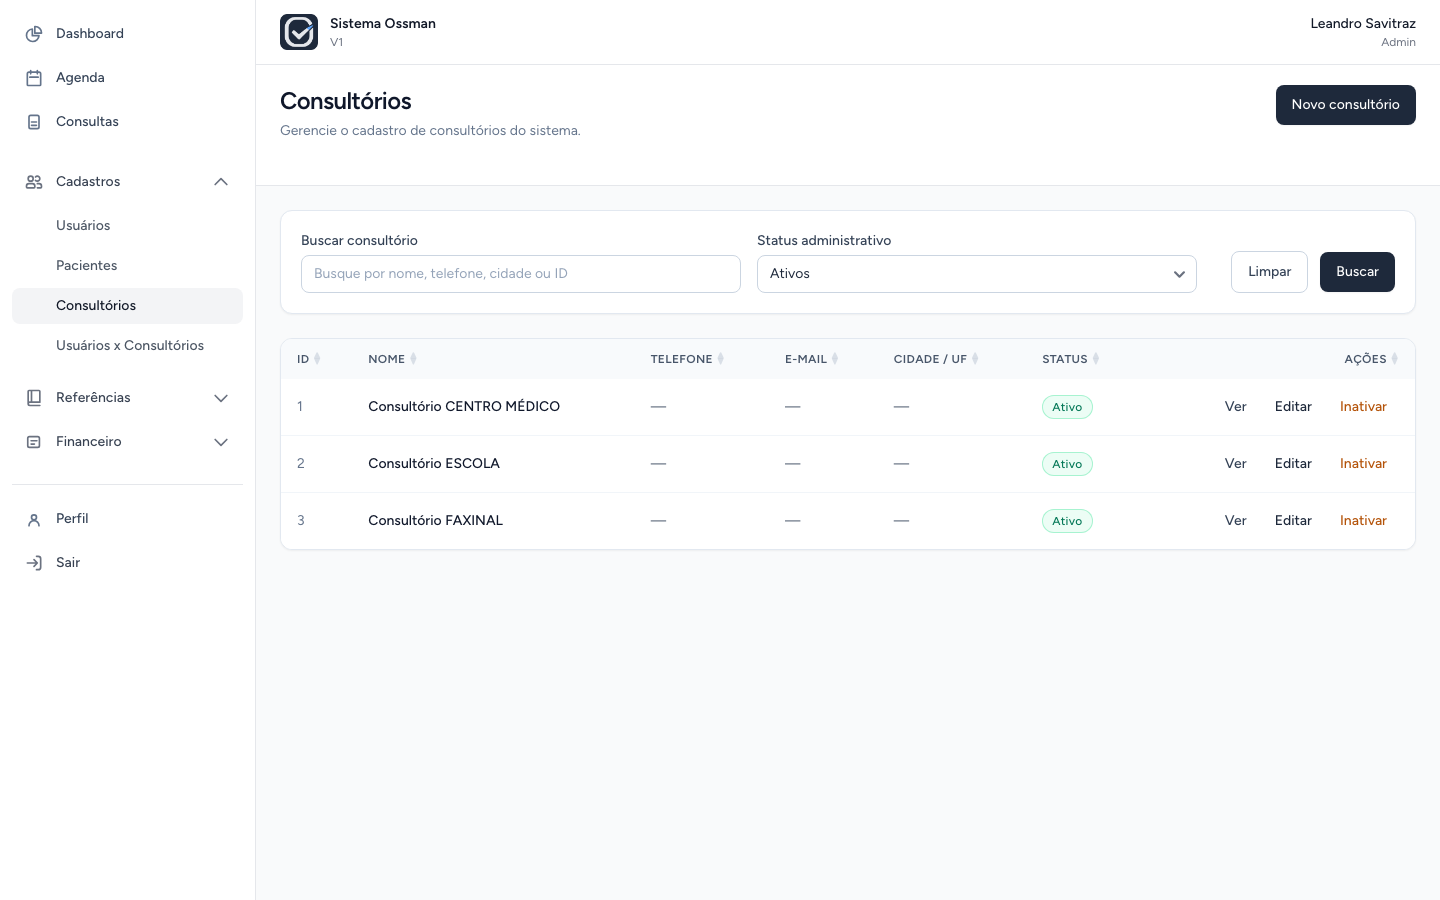
Task: Sort table by ID column arrows
Action: coord(317,359)
